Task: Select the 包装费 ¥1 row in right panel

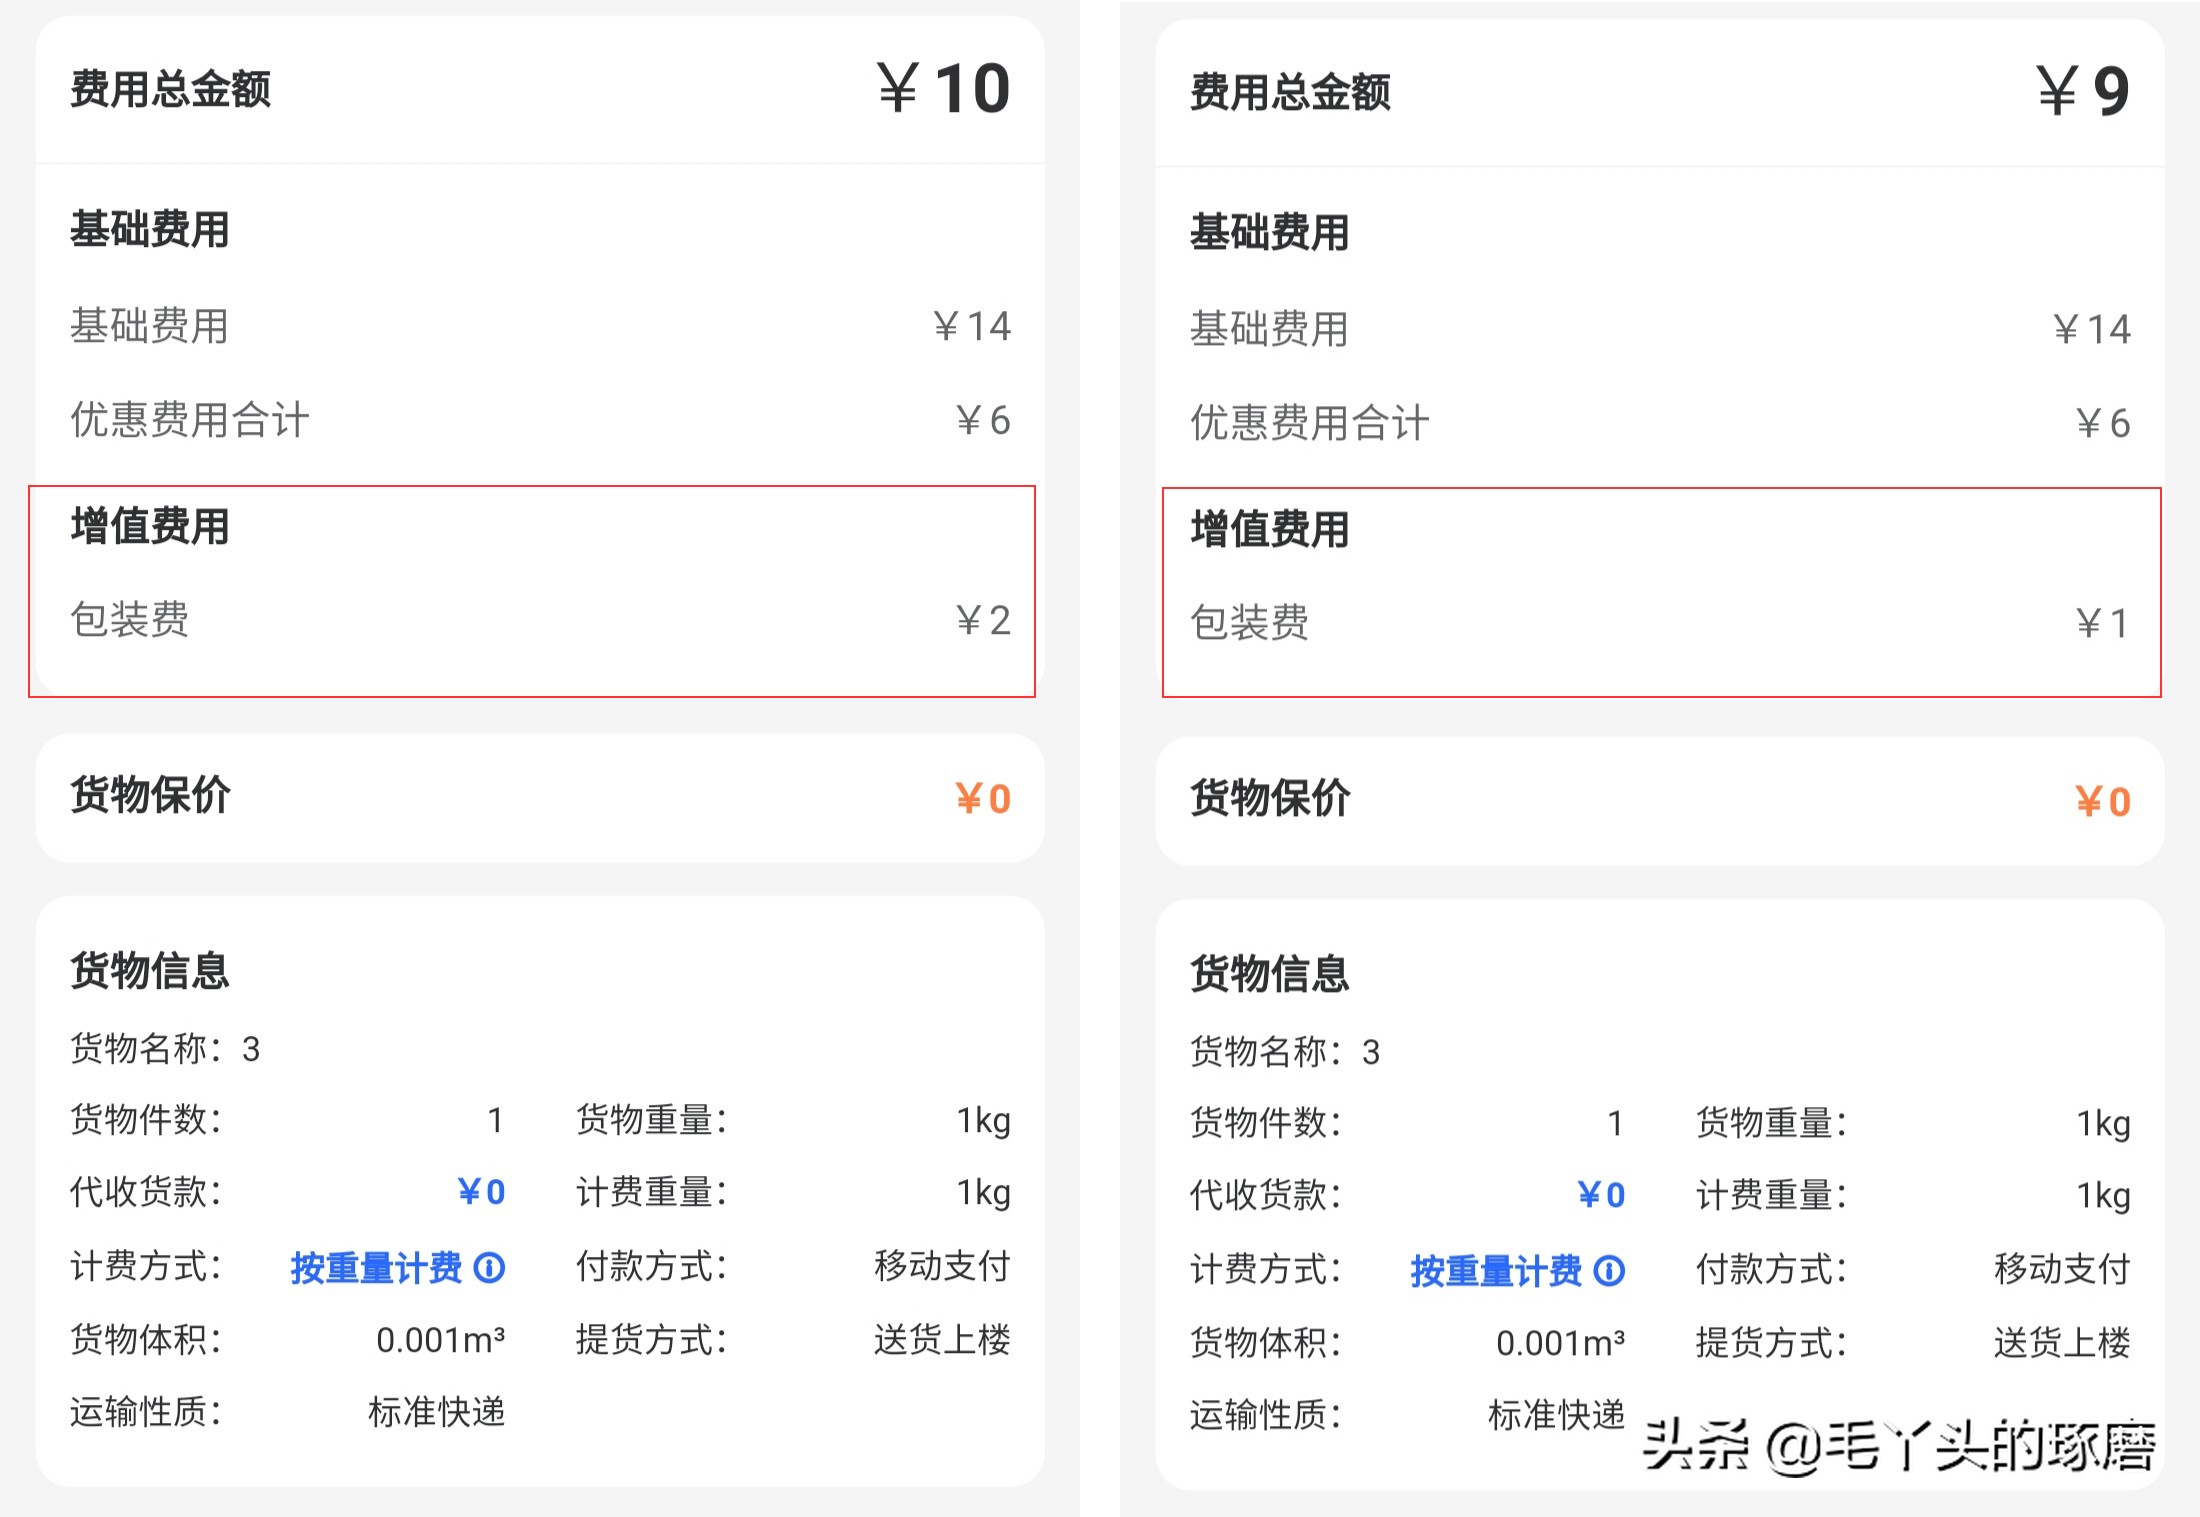Action: (1660, 624)
